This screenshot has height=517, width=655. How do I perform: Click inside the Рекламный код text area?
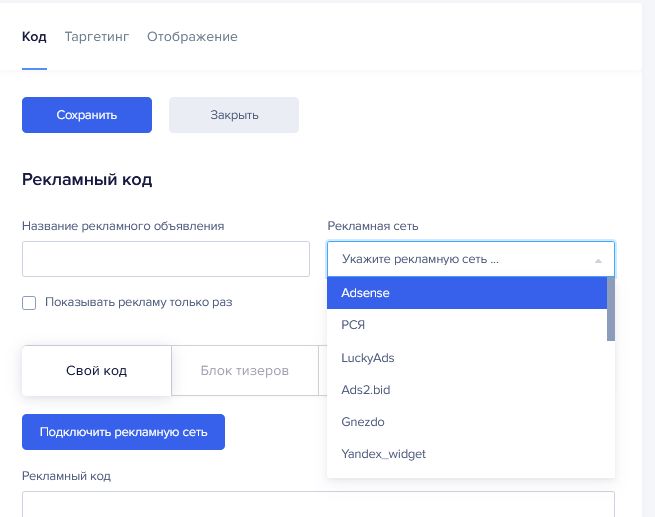[x=318, y=504]
